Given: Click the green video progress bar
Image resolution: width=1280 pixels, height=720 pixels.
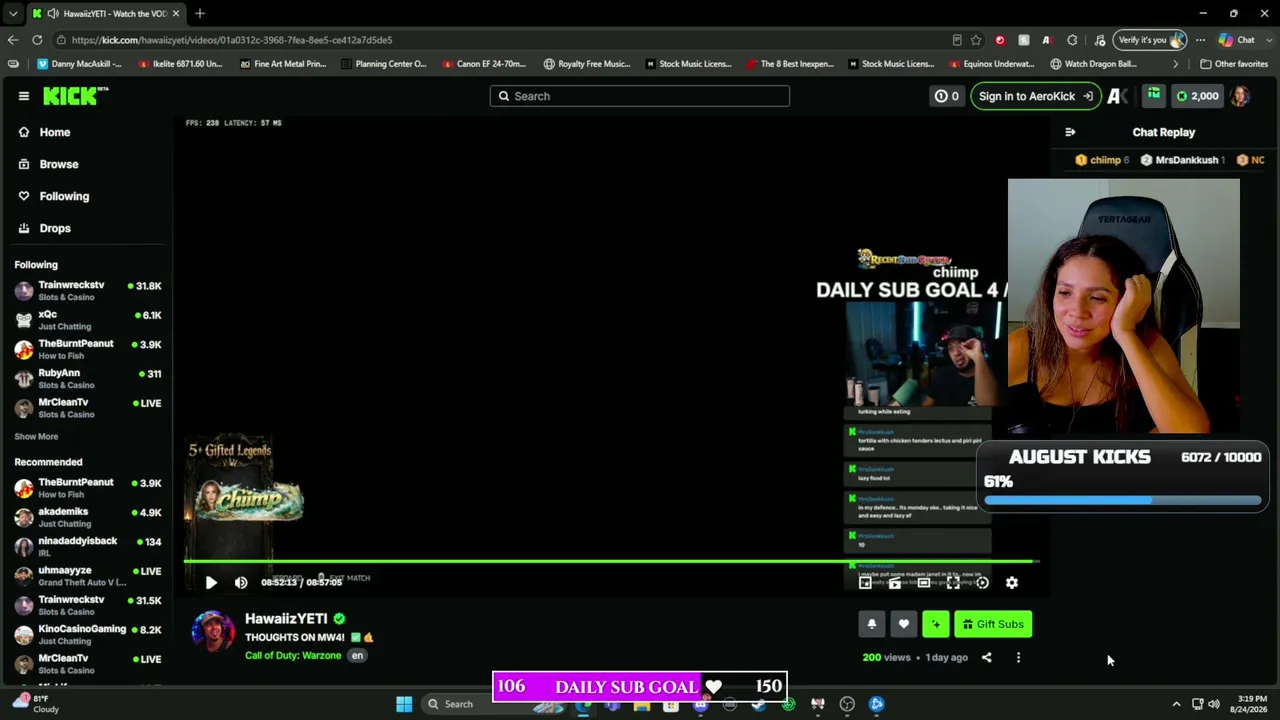Looking at the screenshot, I should tap(612, 562).
